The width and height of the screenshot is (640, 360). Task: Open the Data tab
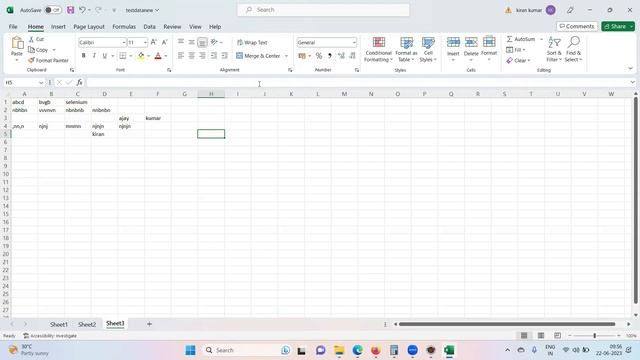149,27
